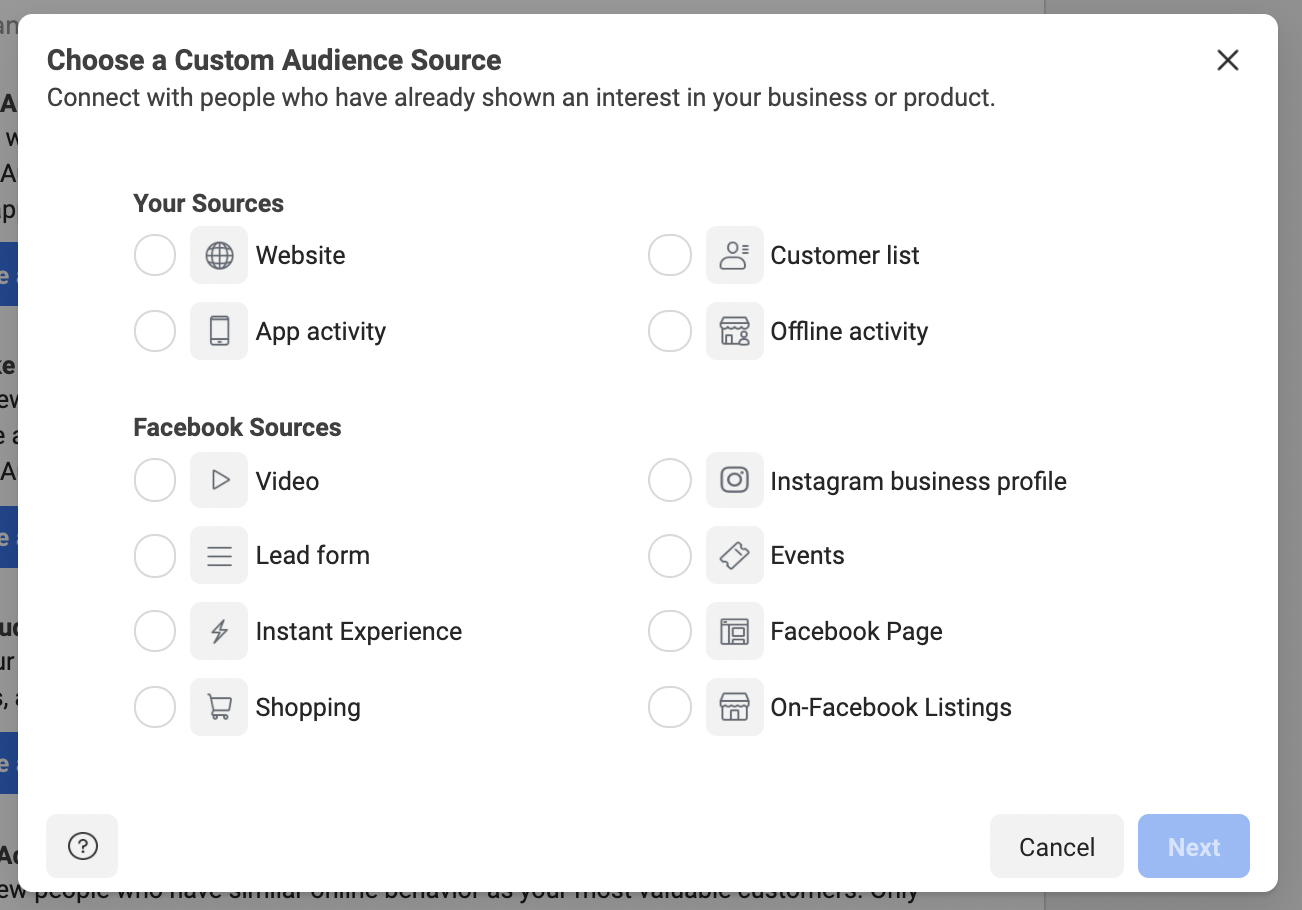Close the Custom Audience Source dialog

click(x=1228, y=60)
